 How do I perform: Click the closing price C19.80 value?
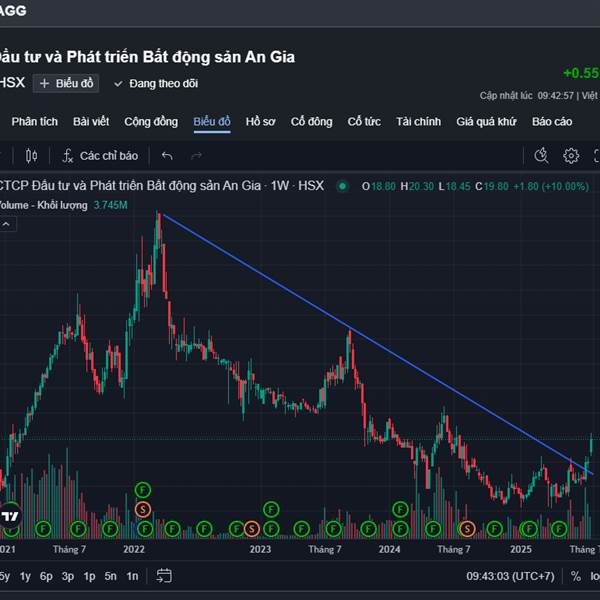click(x=492, y=187)
